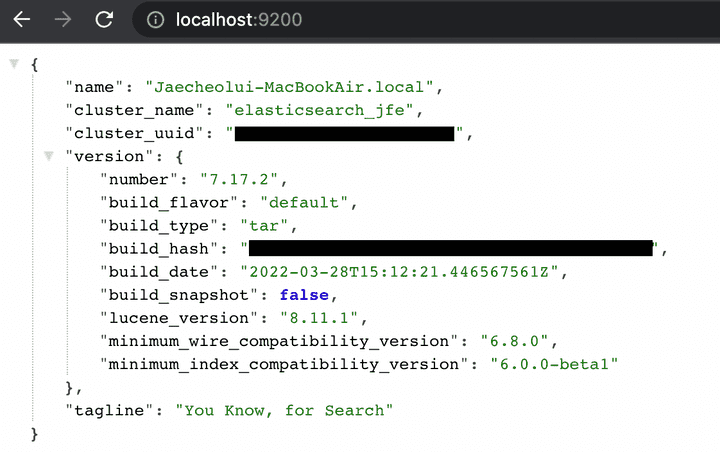Click the "build_date" key
Screen dimensions: 720x452
click(158, 272)
